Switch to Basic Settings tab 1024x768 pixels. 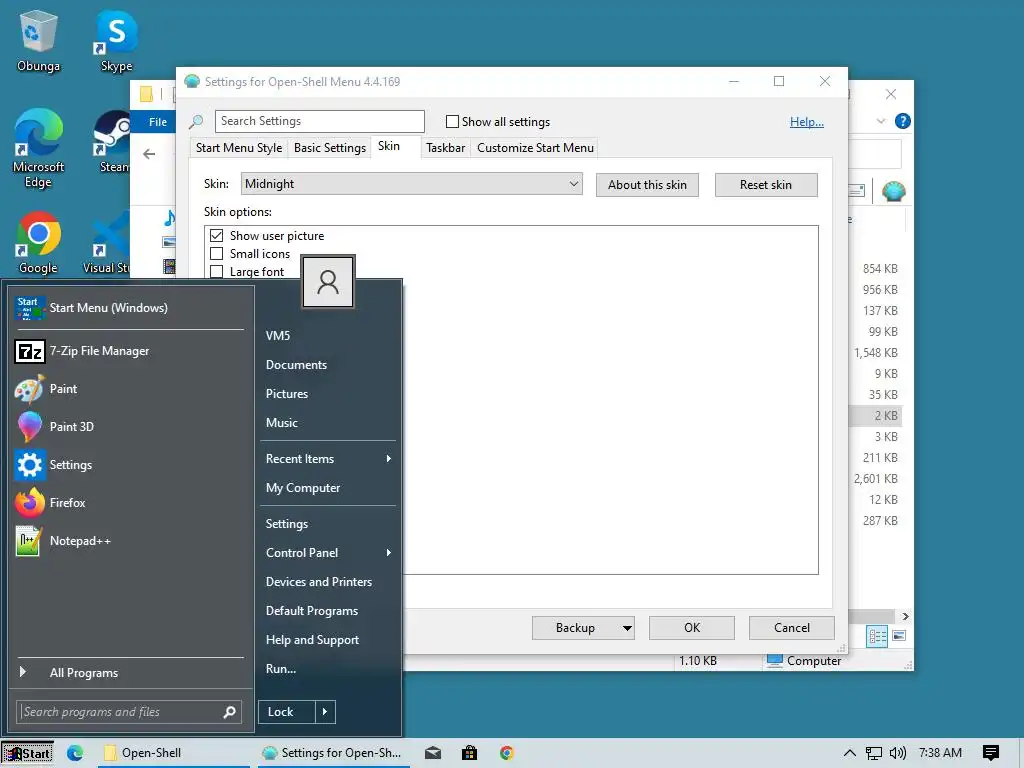[330, 148]
